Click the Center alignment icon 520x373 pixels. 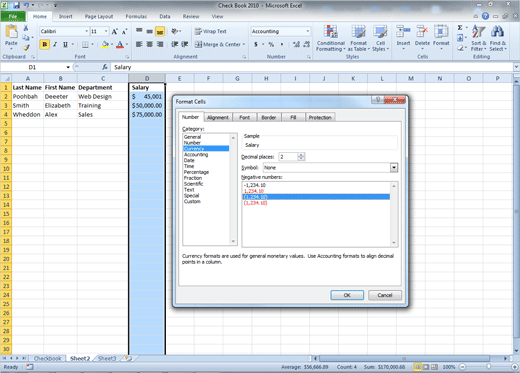[x=150, y=44]
